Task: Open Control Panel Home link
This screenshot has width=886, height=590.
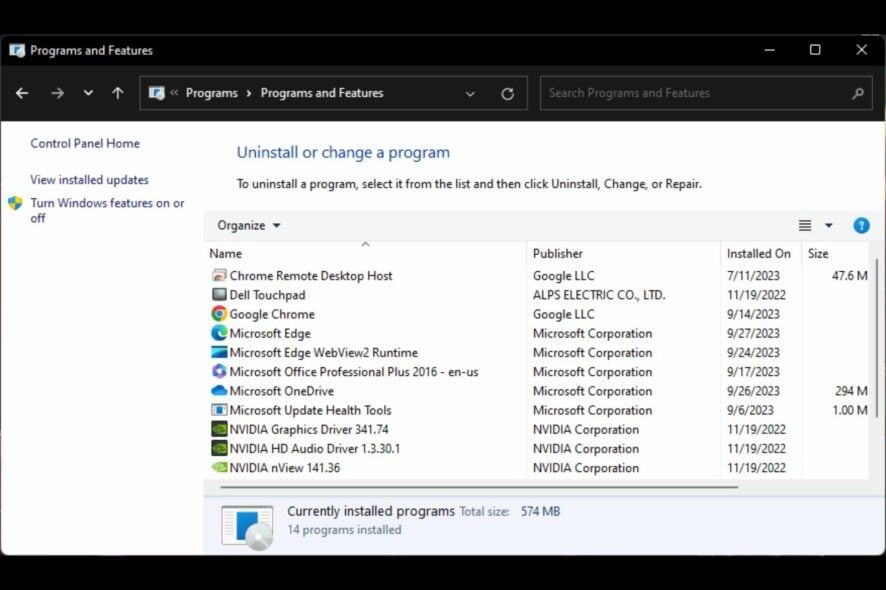Action: 85,144
